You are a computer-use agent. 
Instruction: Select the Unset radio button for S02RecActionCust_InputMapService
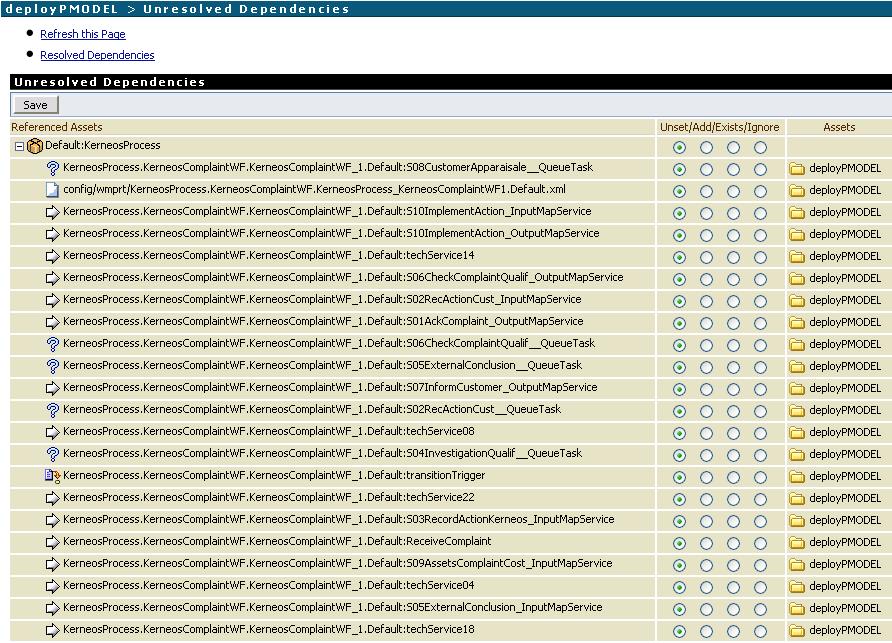click(679, 301)
